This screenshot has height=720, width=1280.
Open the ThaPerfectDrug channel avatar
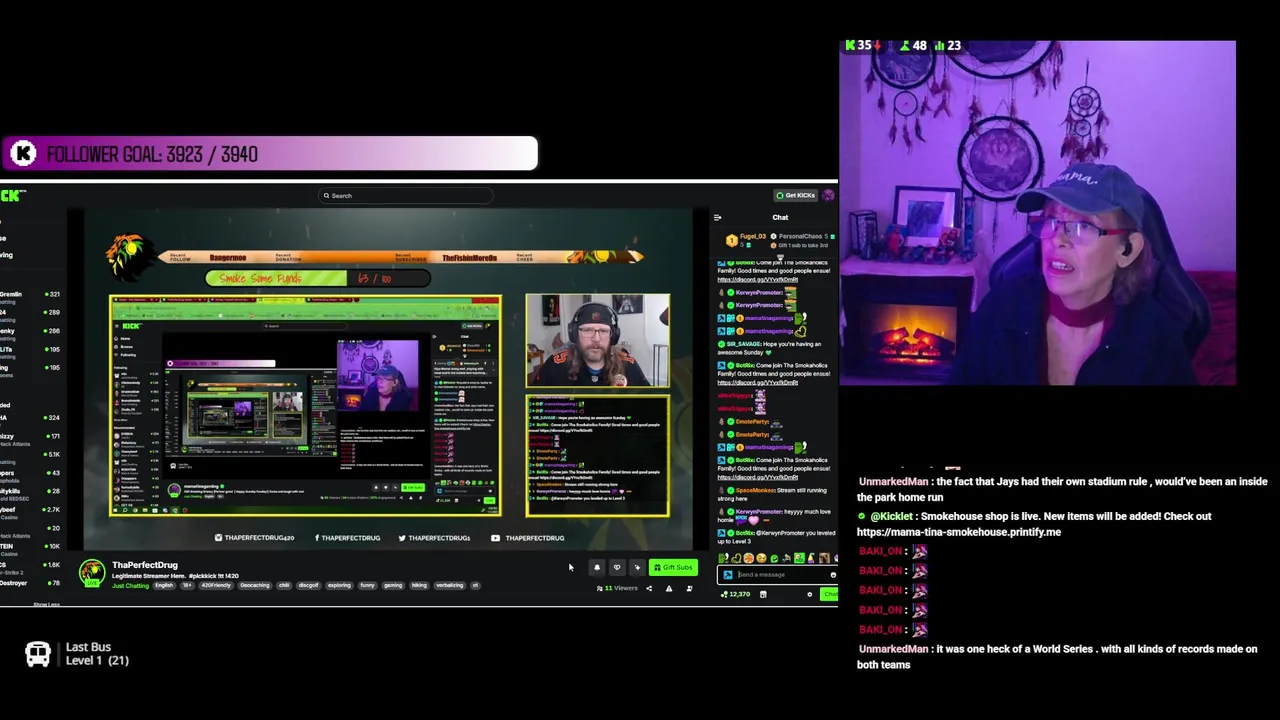92,573
